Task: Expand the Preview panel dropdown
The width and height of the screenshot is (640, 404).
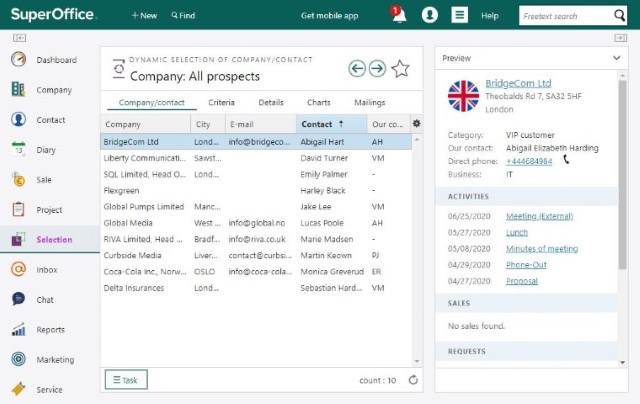Action: click(616, 58)
